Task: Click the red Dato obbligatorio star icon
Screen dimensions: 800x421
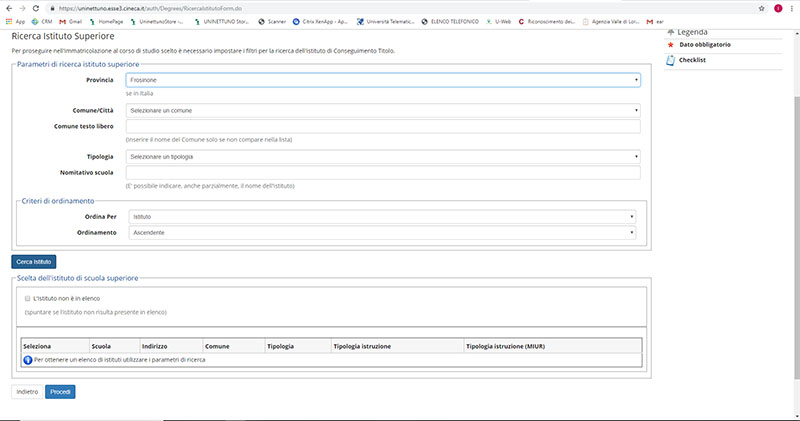Action: click(x=670, y=45)
